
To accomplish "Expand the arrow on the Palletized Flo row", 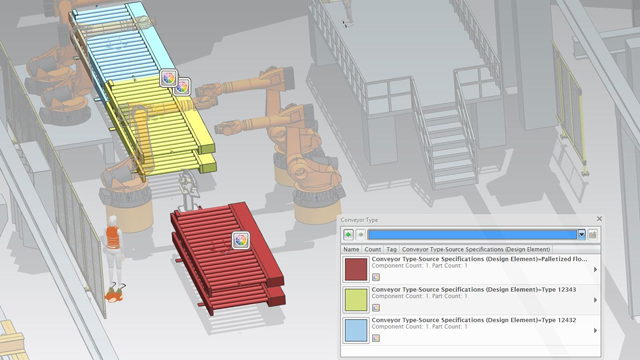I will [x=595, y=269].
